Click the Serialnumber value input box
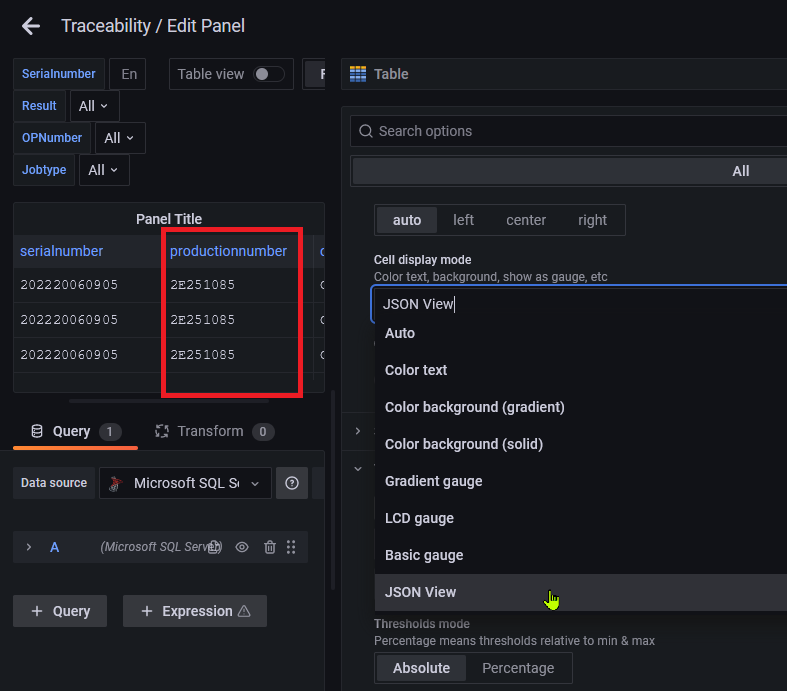 coord(127,74)
